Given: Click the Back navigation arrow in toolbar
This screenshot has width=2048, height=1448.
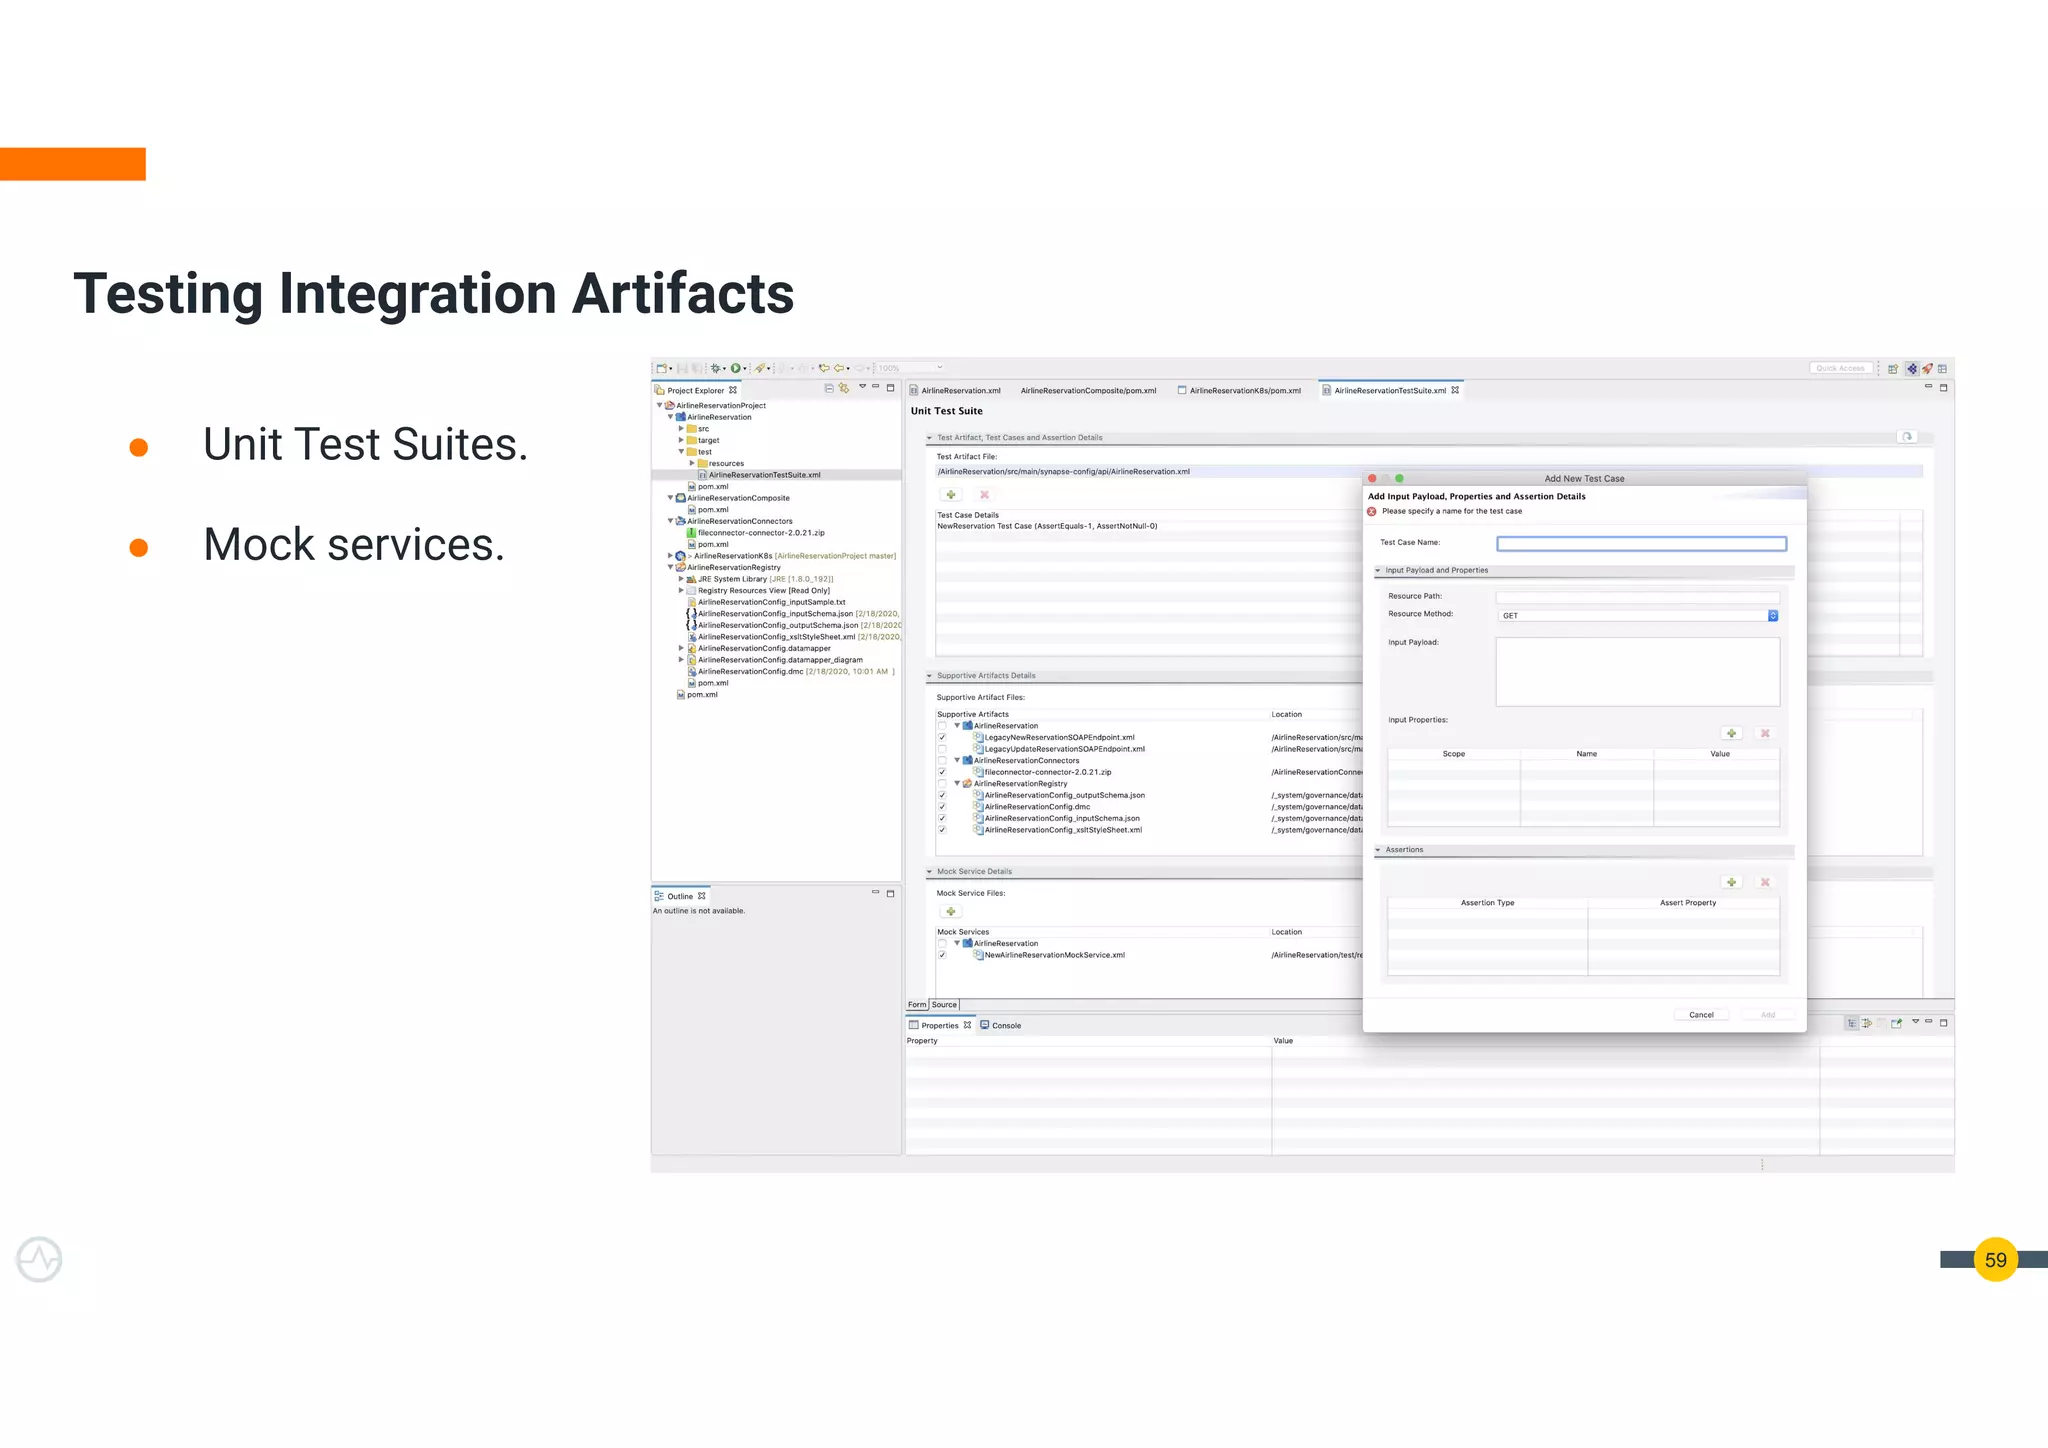Looking at the screenshot, I should (840, 368).
